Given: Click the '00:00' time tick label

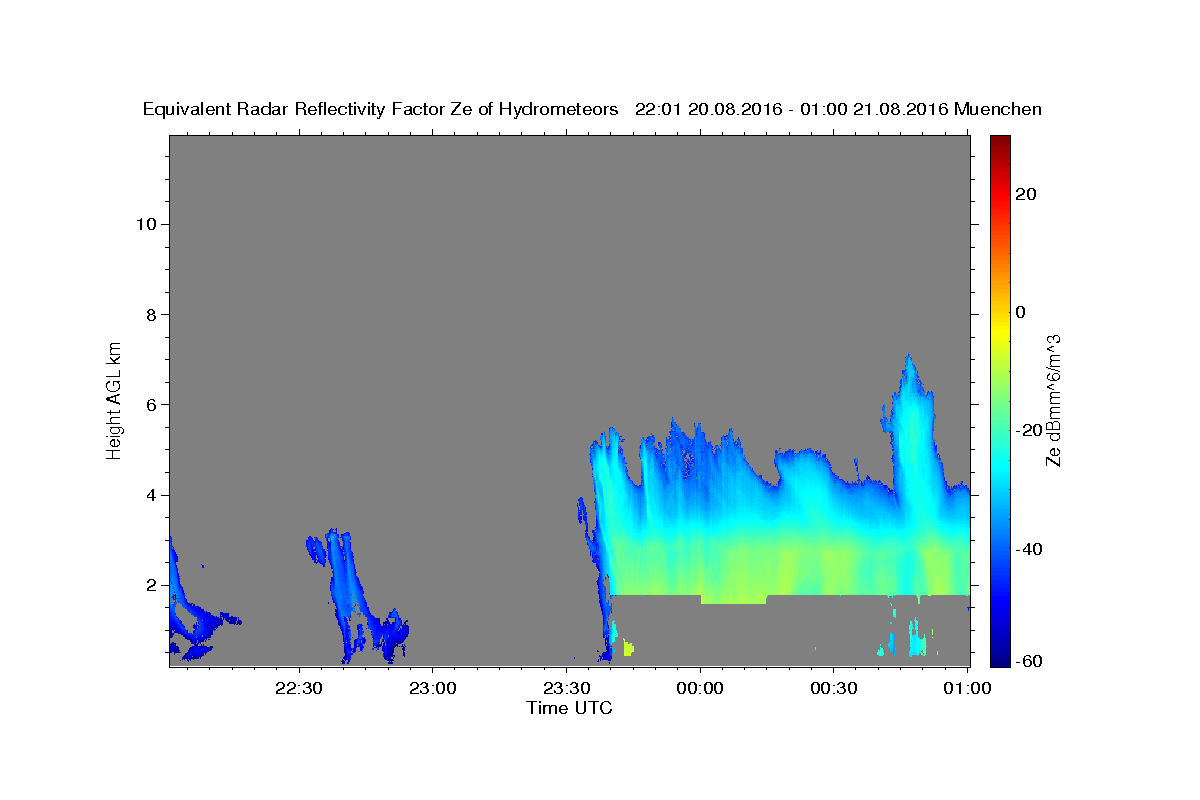Looking at the screenshot, I should (x=699, y=688).
